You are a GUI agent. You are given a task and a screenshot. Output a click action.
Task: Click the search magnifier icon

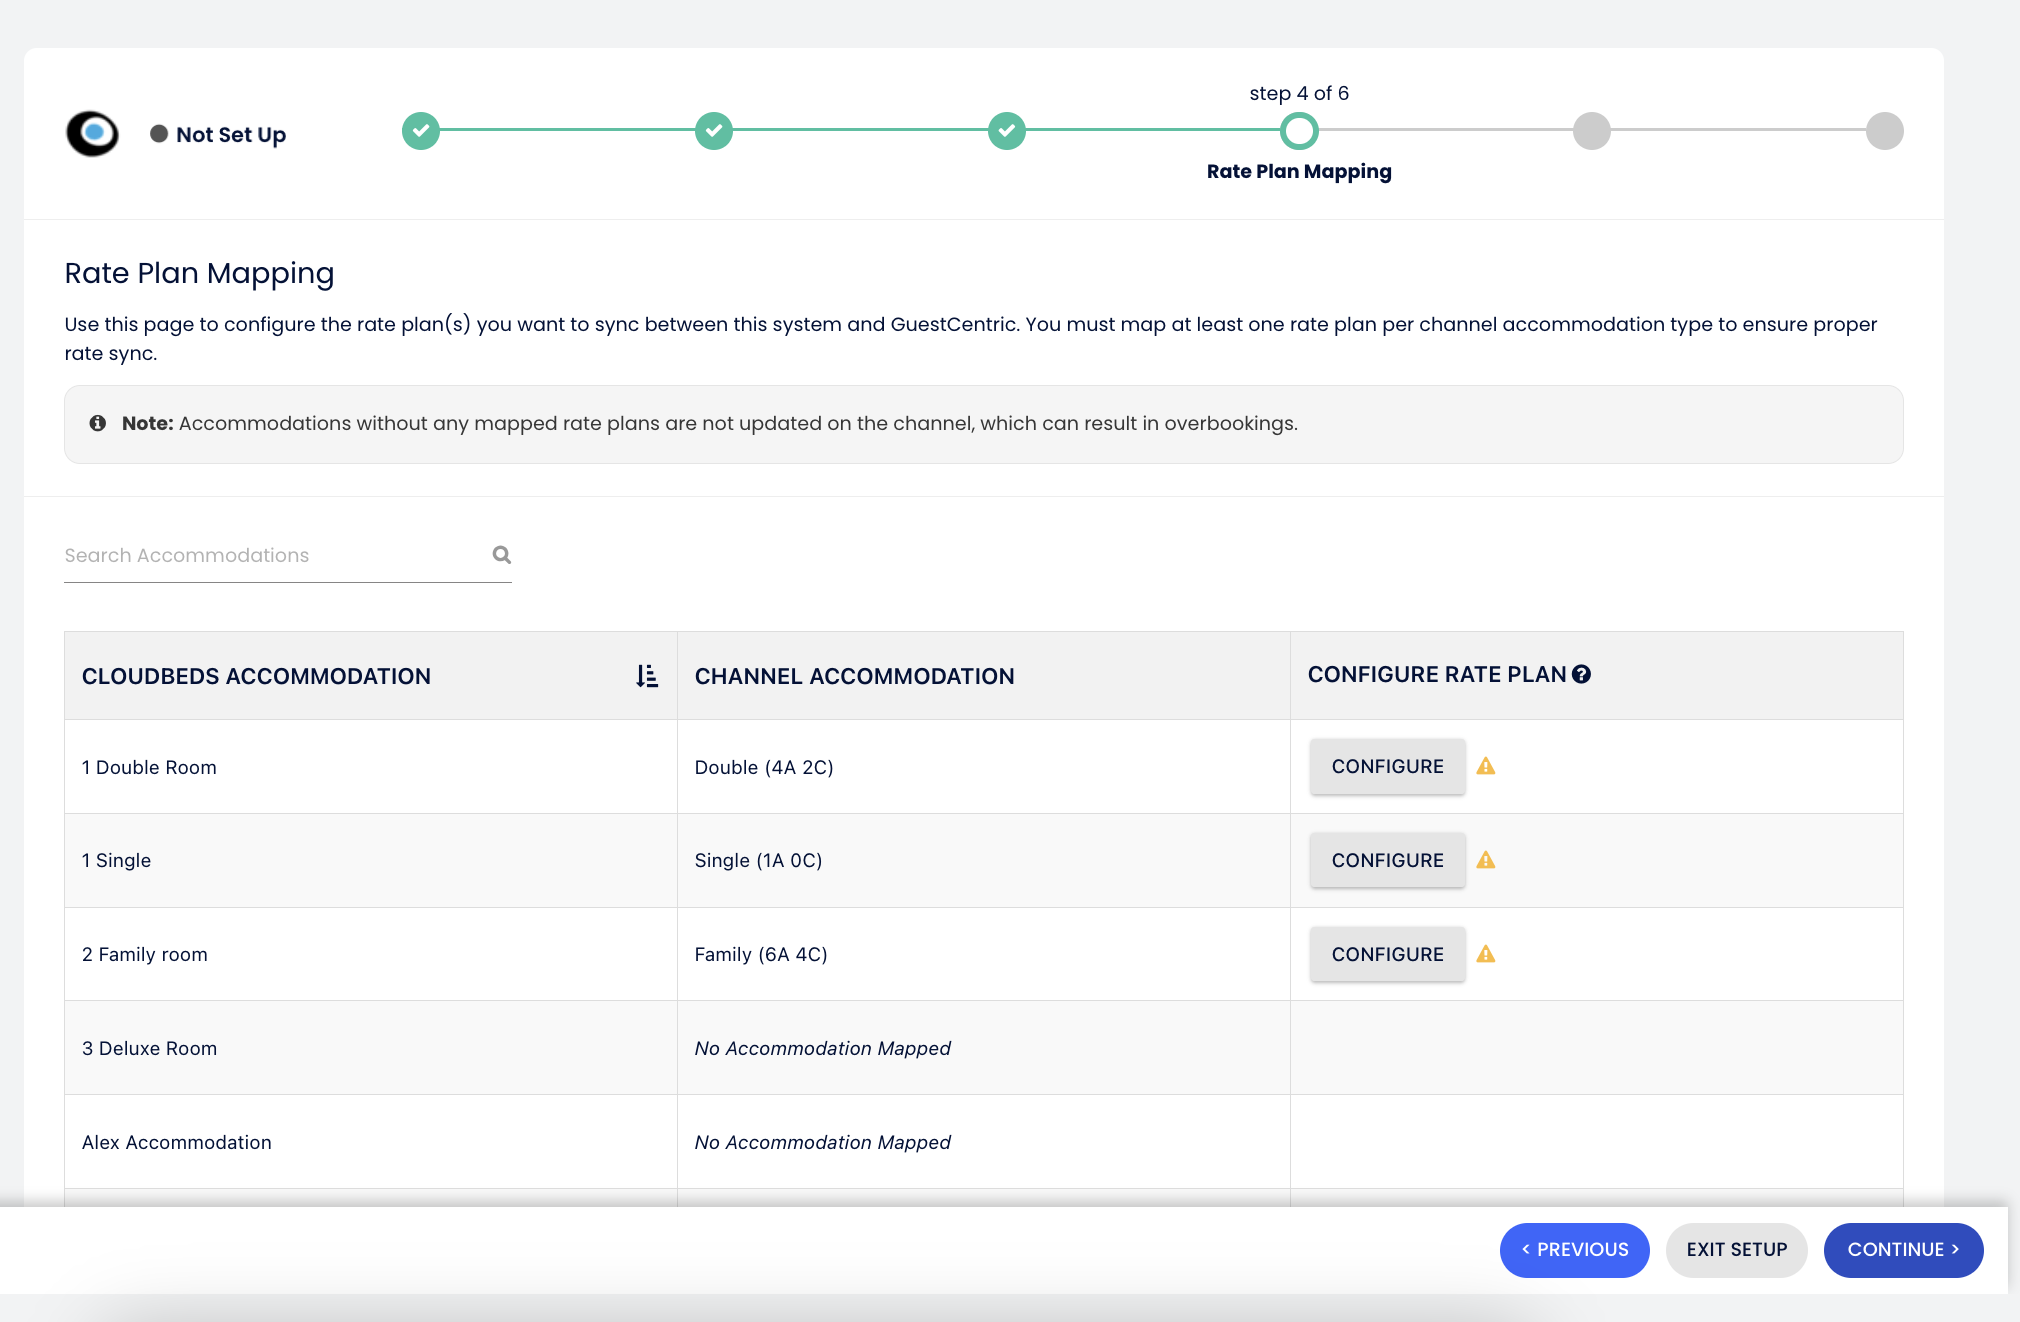(501, 555)
